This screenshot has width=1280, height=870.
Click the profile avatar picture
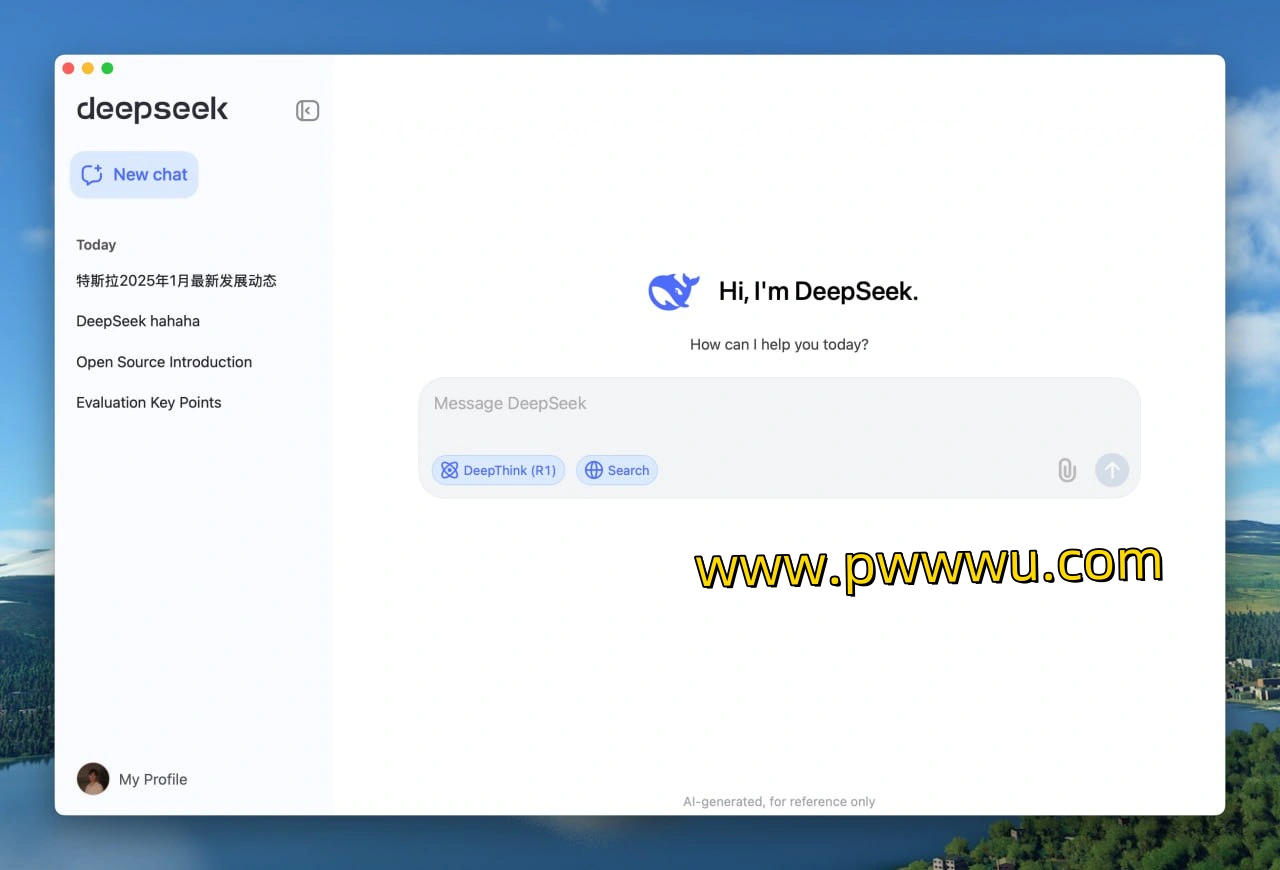[93, 779]
